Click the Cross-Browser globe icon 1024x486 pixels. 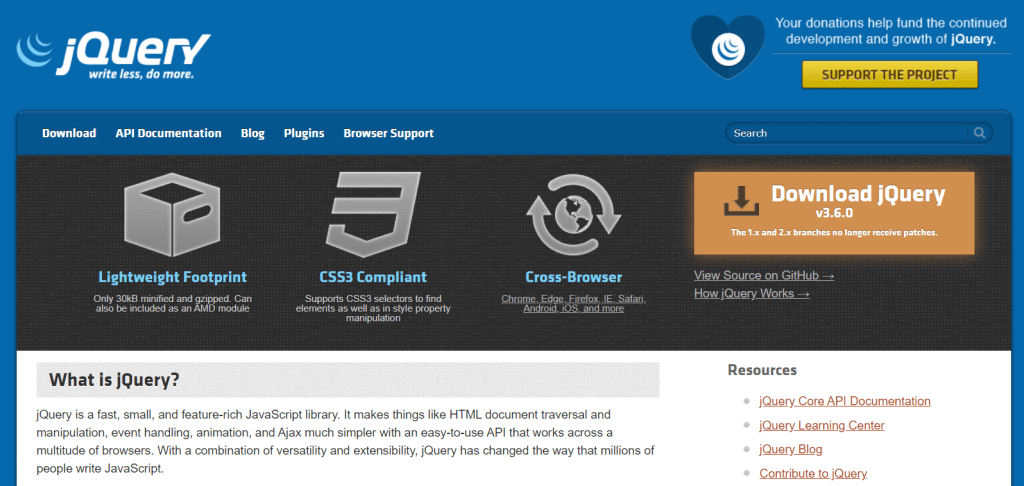(x=573, y=215)
